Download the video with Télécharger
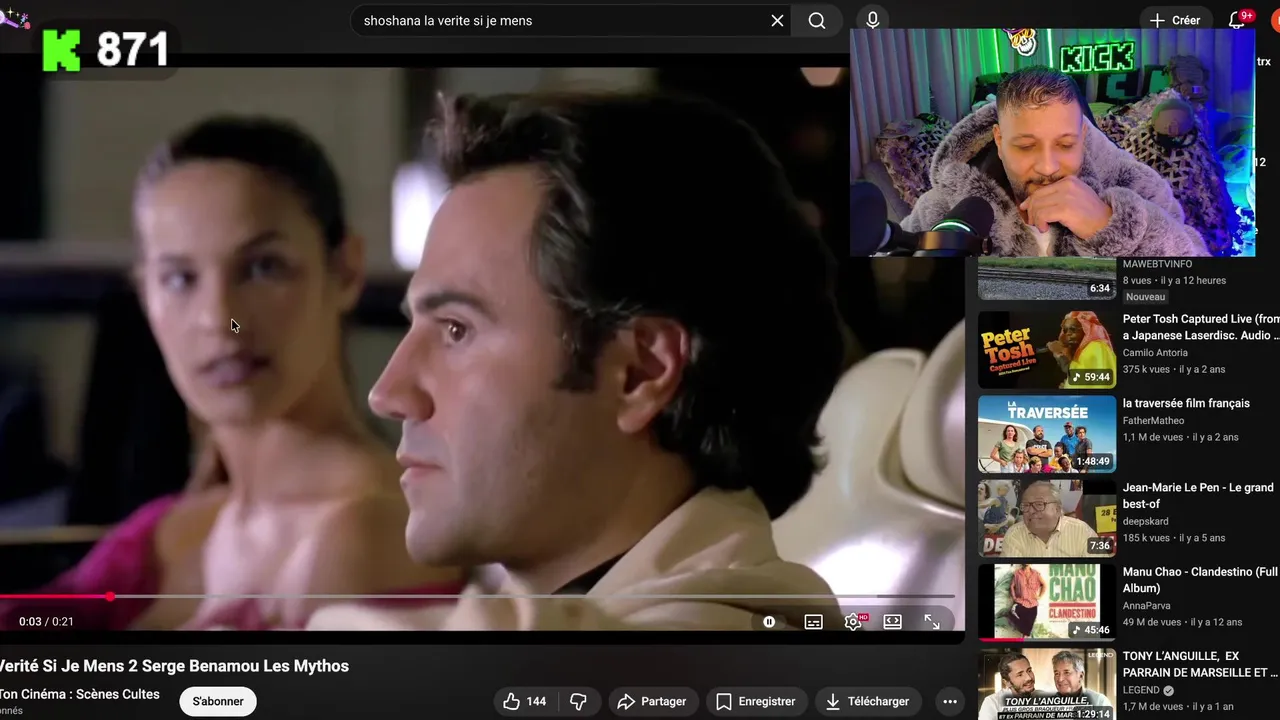The image size is (1280, 720). click(x=867, y=701)
